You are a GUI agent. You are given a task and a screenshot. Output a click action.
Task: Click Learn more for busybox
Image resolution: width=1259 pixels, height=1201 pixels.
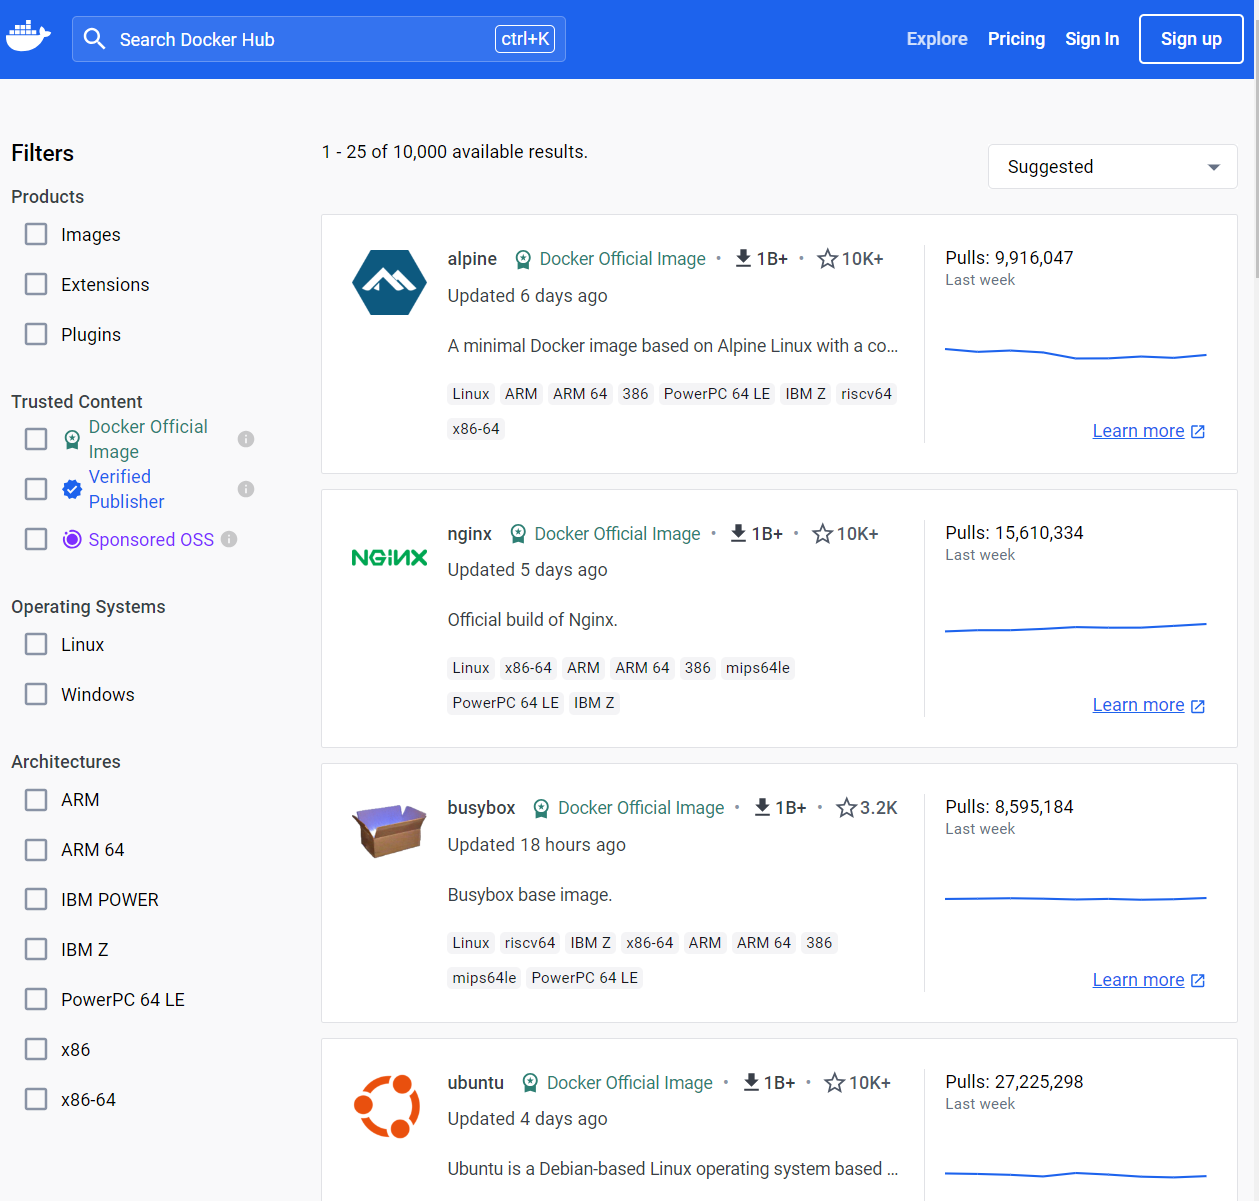coord(1138,980)
